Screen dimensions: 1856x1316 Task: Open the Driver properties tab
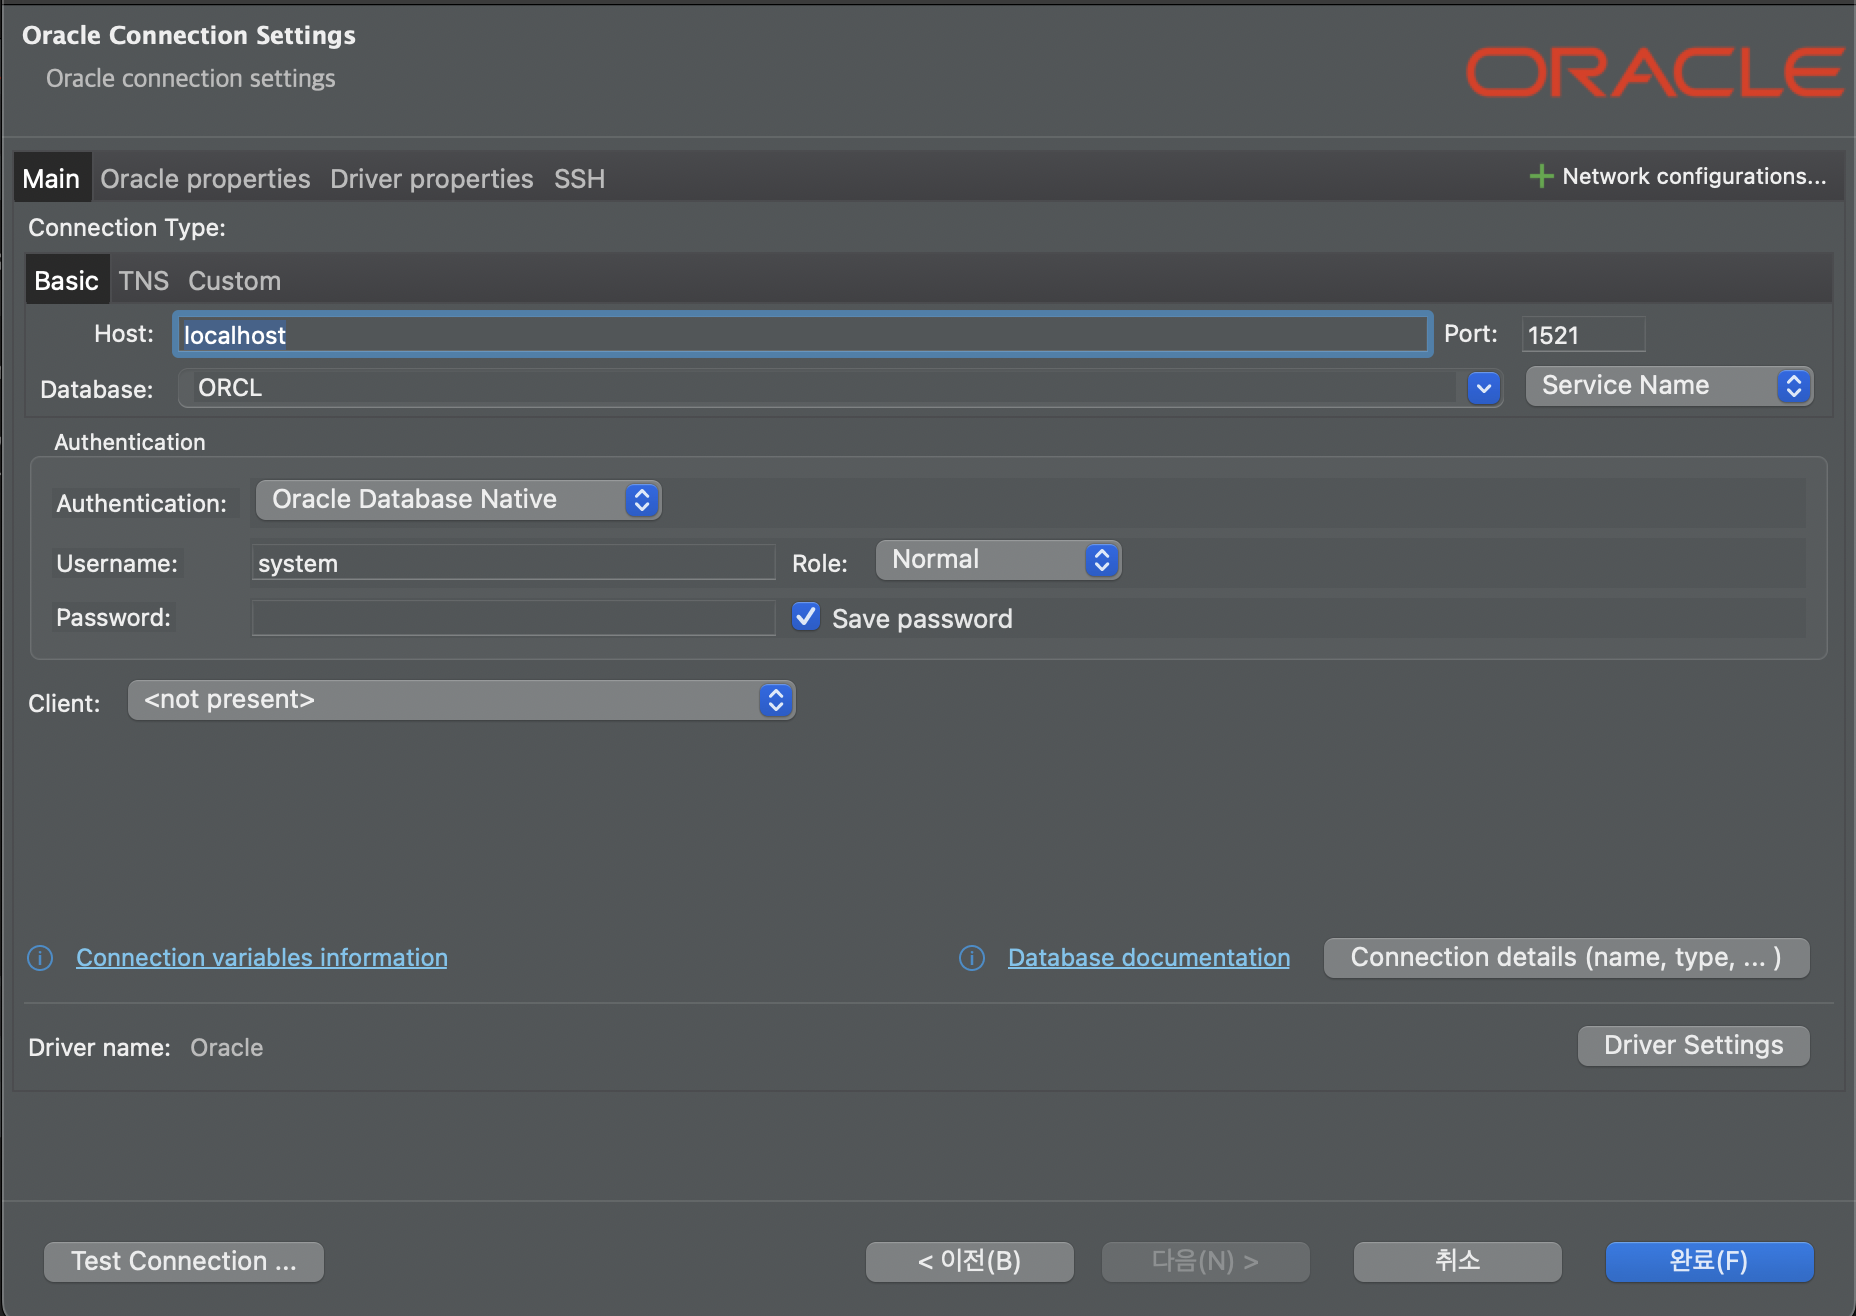tap(432, 178)
